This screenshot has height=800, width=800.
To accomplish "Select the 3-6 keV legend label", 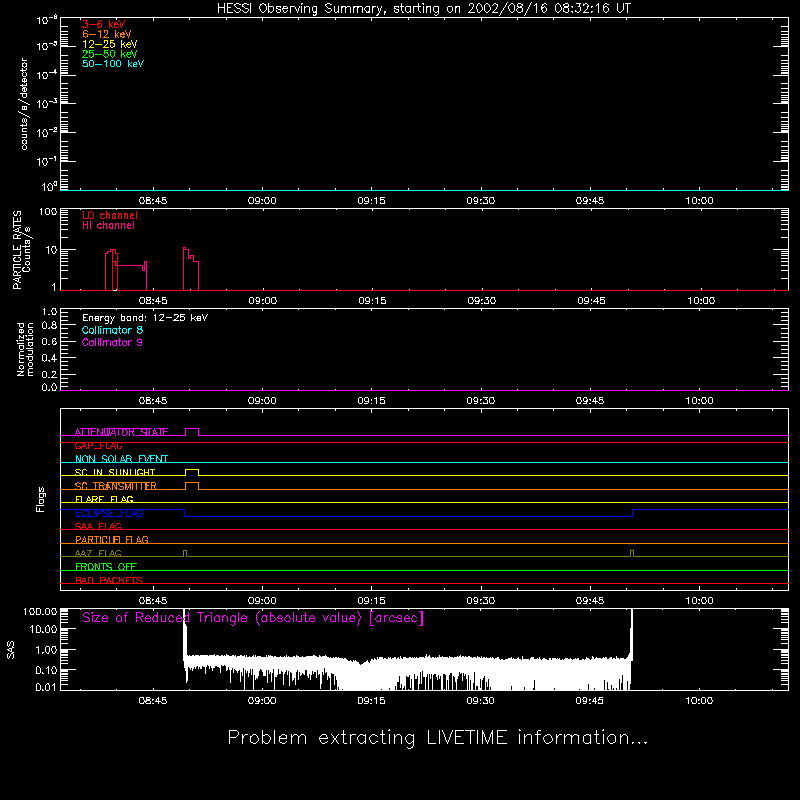I will click(x=103, y=24).
